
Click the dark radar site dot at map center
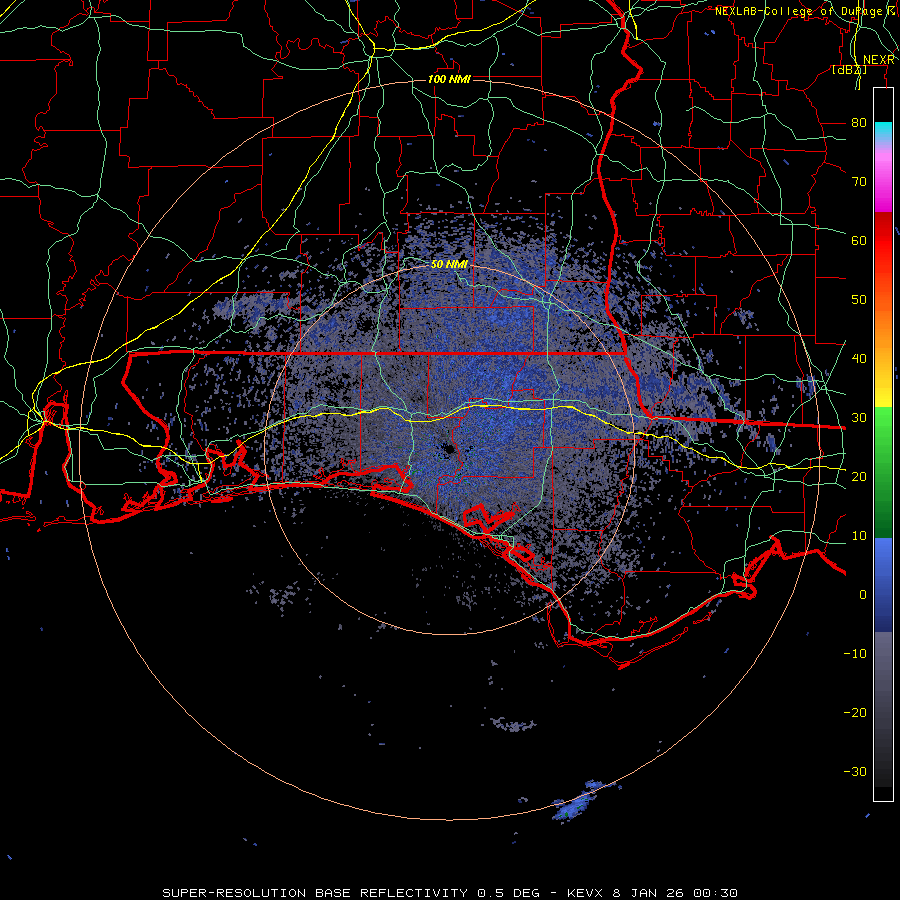click(x=449, y=450)
